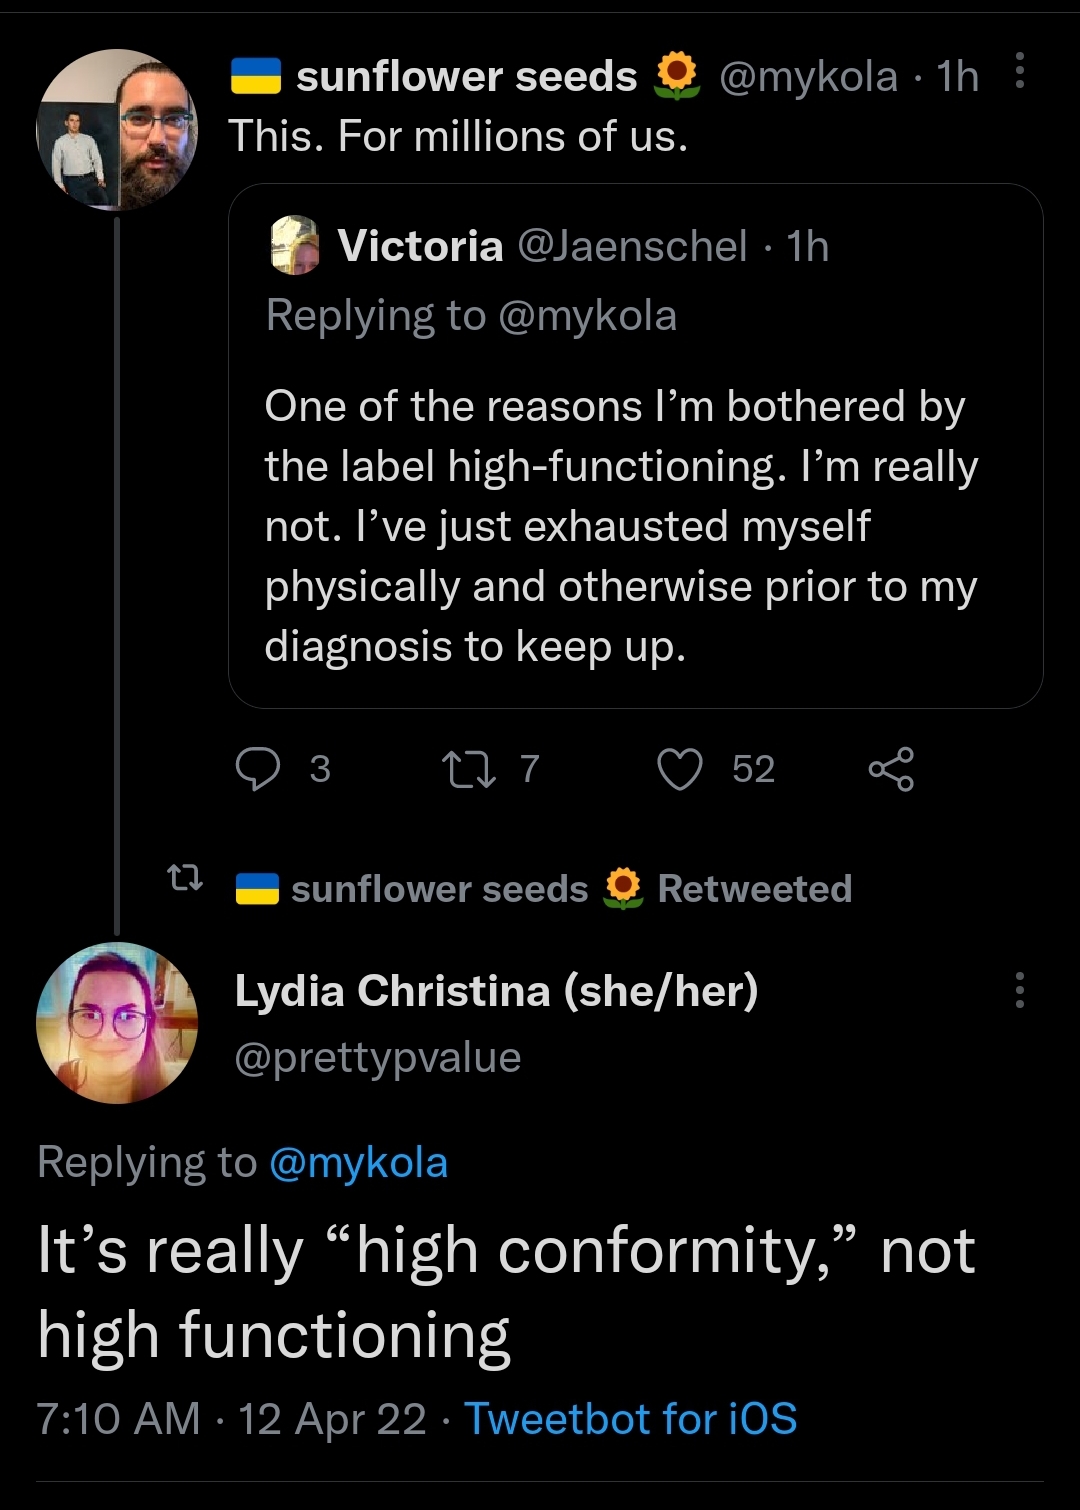Viewport: 1080px width, 1510px height.
Task: Click the @Jaenschel handle in quoted tweet
Action: [x=632, y=246]
